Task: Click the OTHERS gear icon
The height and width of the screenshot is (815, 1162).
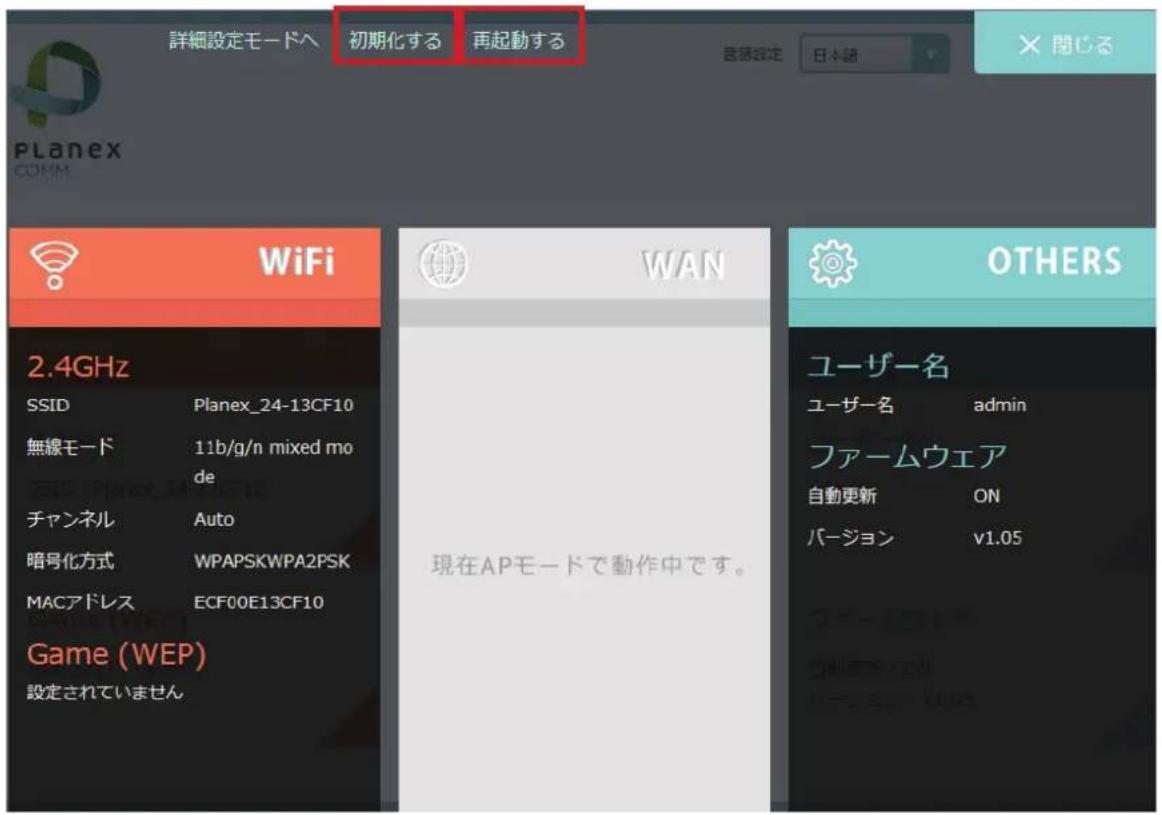Action: click(832, 264)
